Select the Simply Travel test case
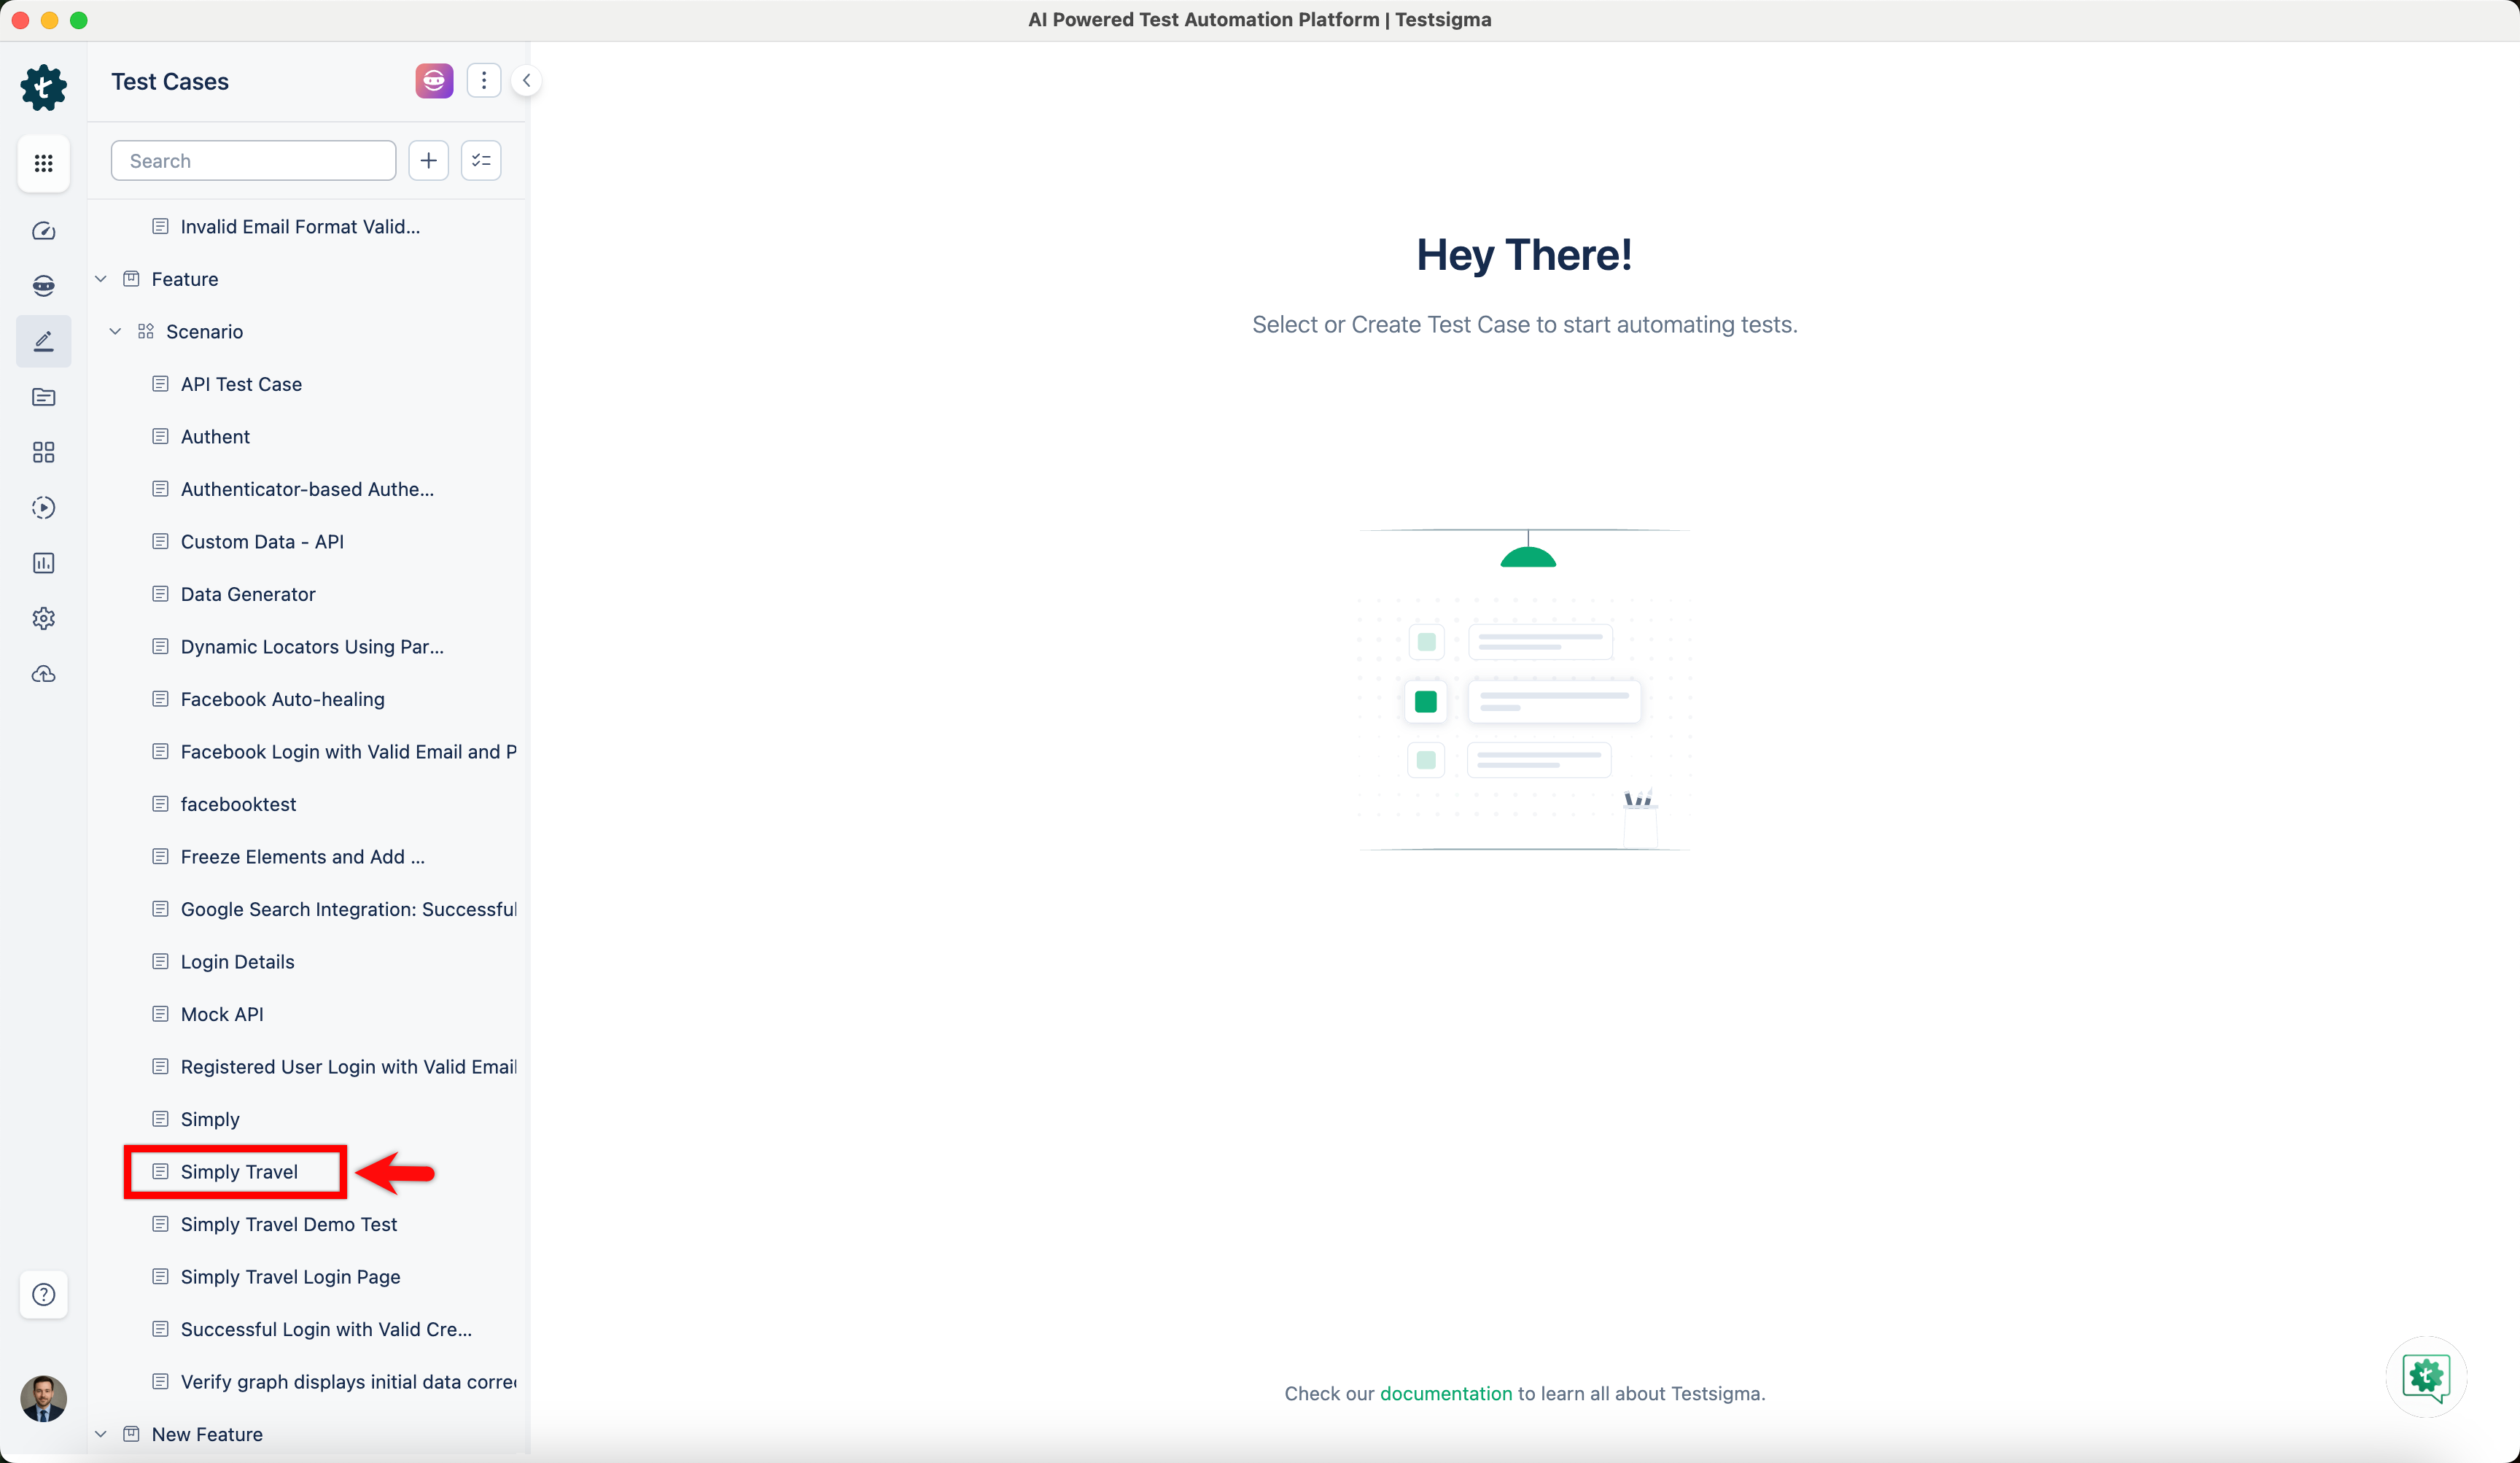The image size is (2520, 1463). coord(239,1171)
